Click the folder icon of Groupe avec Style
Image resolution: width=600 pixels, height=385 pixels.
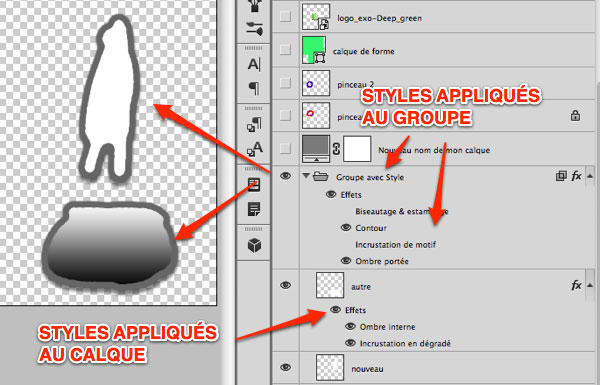click(320, 176)
